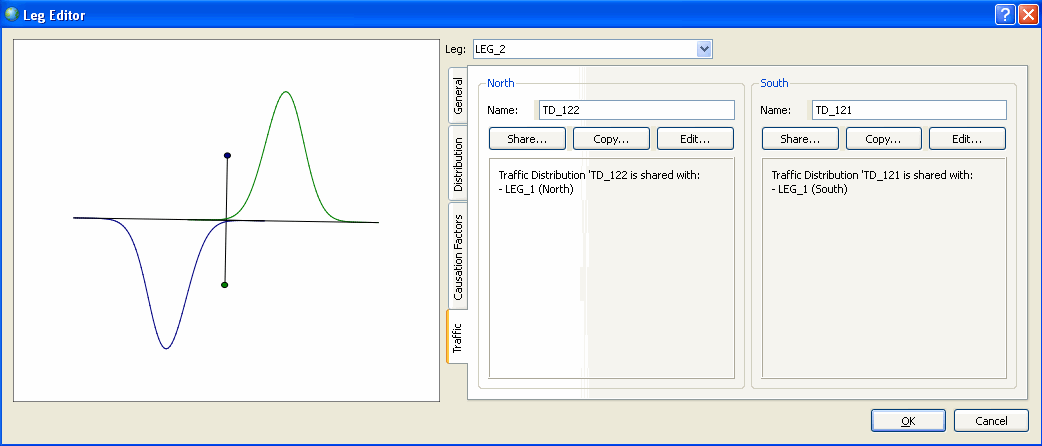The height and width of the screenshot is (446, 1042).
Task: Select the Traffic tab
Action: point(457,336)
